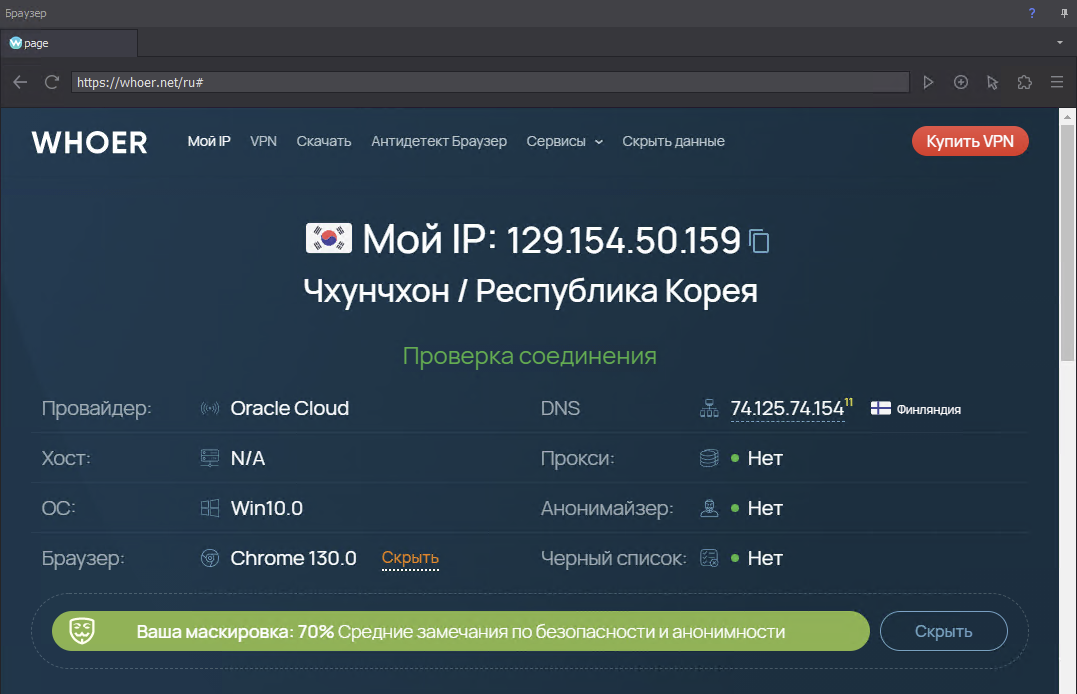
Task: Click the Ваша маскировка 70% banner
Action: [x=461, y=631]
